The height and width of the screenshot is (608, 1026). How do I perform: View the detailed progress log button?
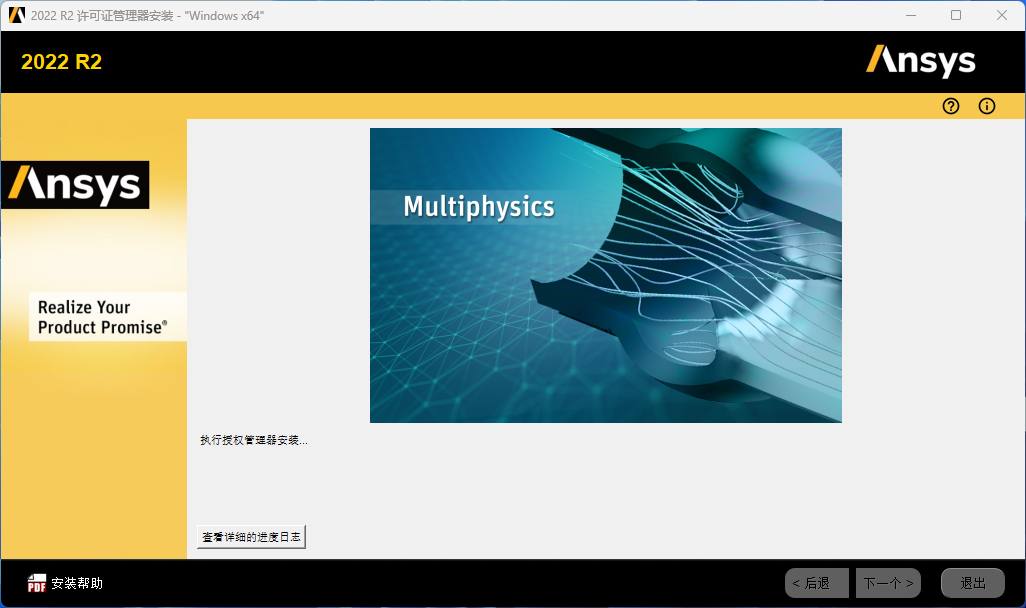pyautogui.click(x=251, y=537)
